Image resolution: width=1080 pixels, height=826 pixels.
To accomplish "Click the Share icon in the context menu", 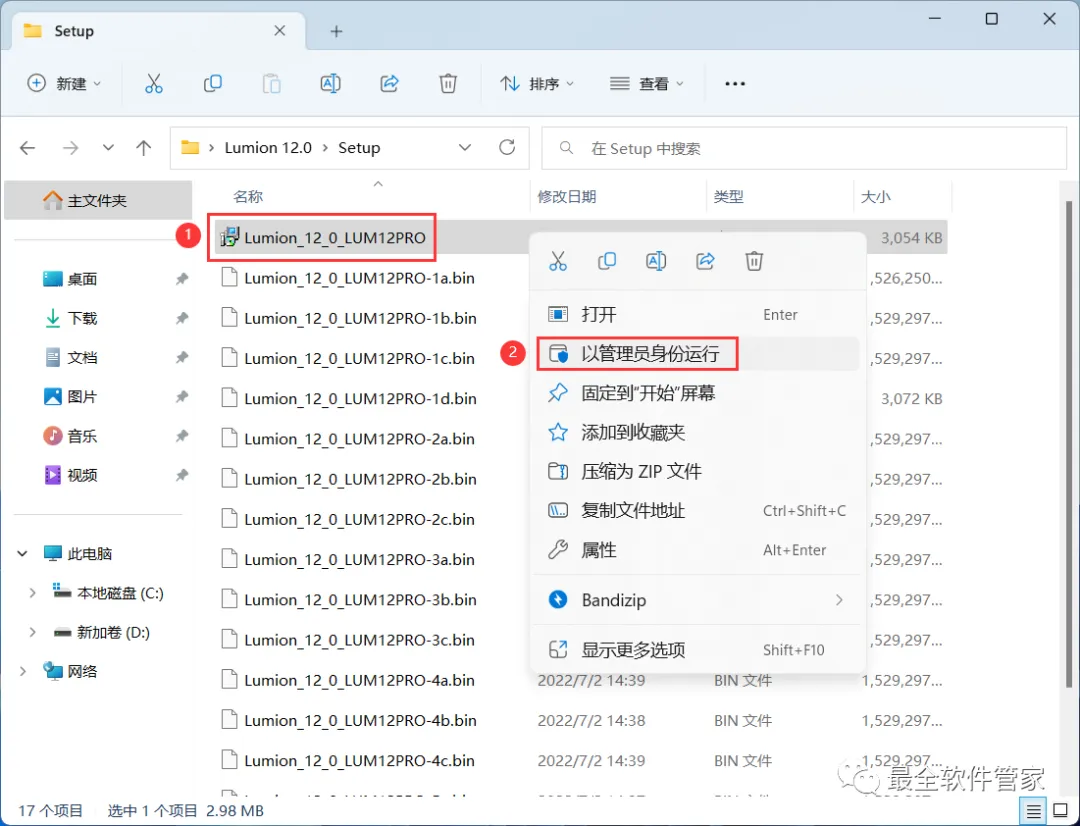I will (x=705, y=261).
